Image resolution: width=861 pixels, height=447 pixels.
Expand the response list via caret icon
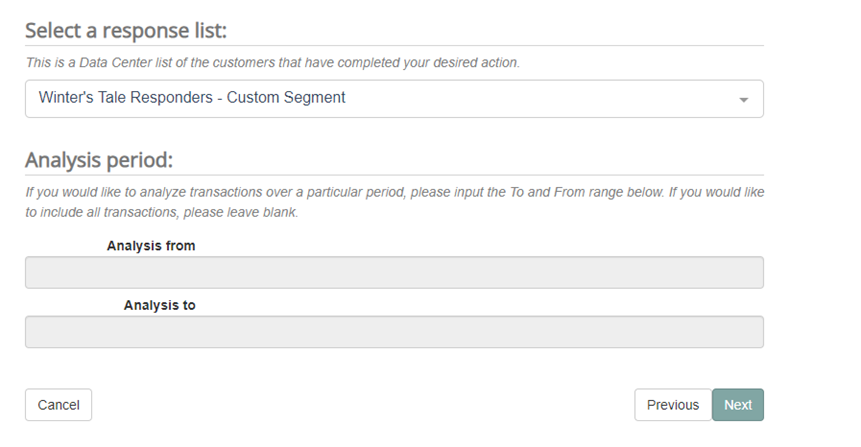(742, 100)
